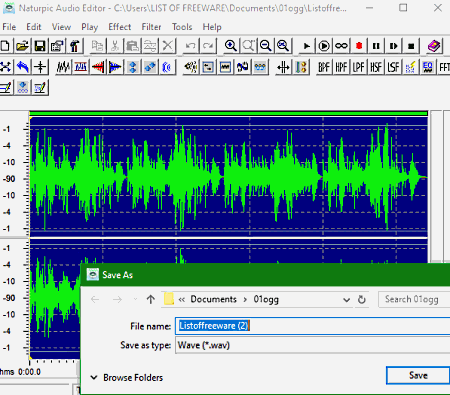This screenshot has width=450, height=395.
Task: Click the circled Play button
Action: tap(324, 46)
